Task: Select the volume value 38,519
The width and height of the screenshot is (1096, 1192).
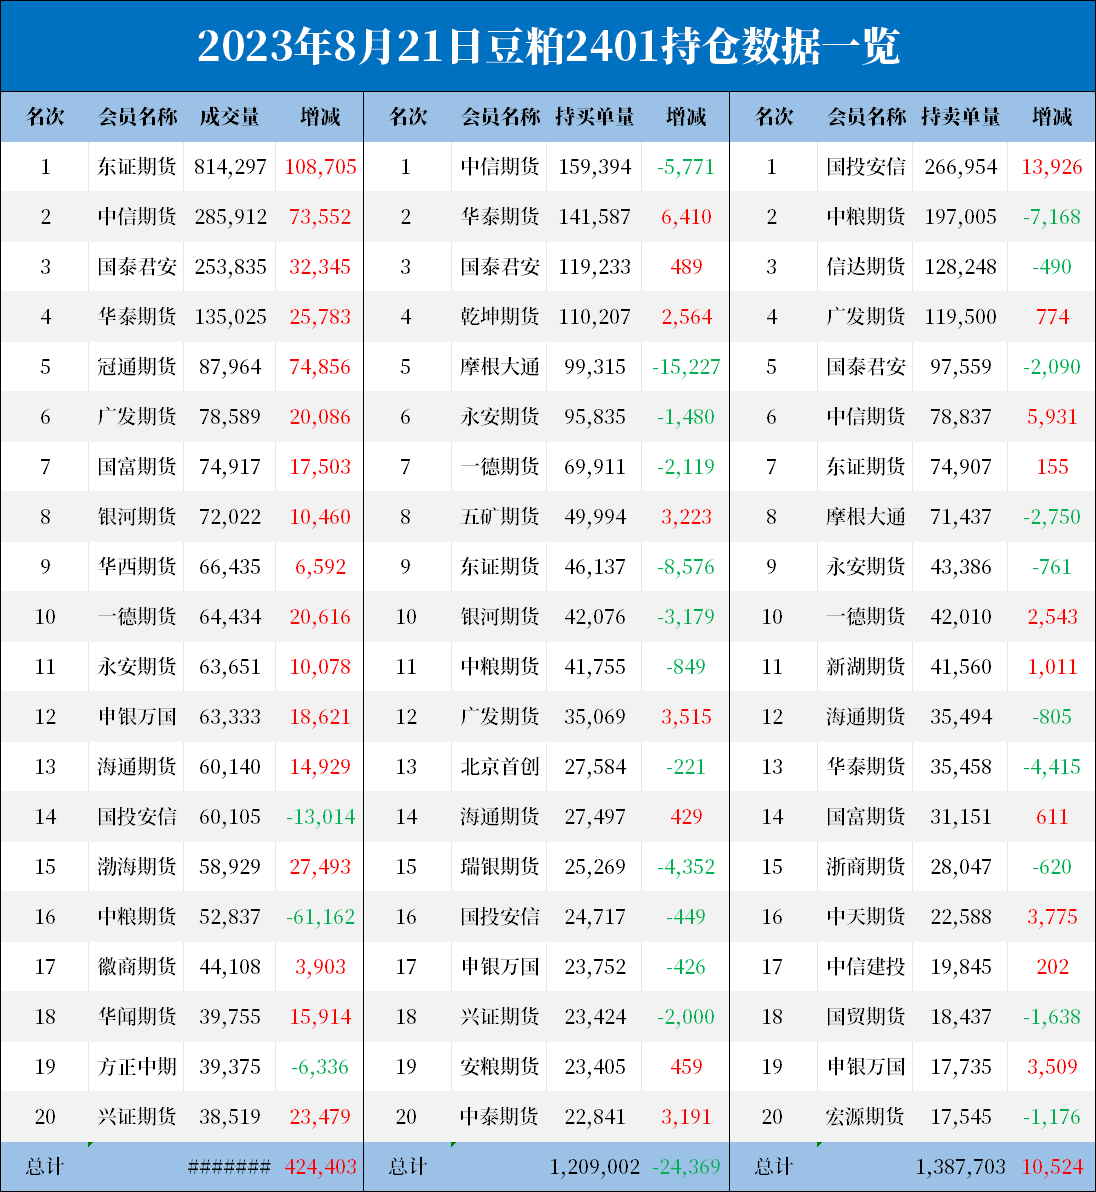Action: click(x=230, y=1117)
